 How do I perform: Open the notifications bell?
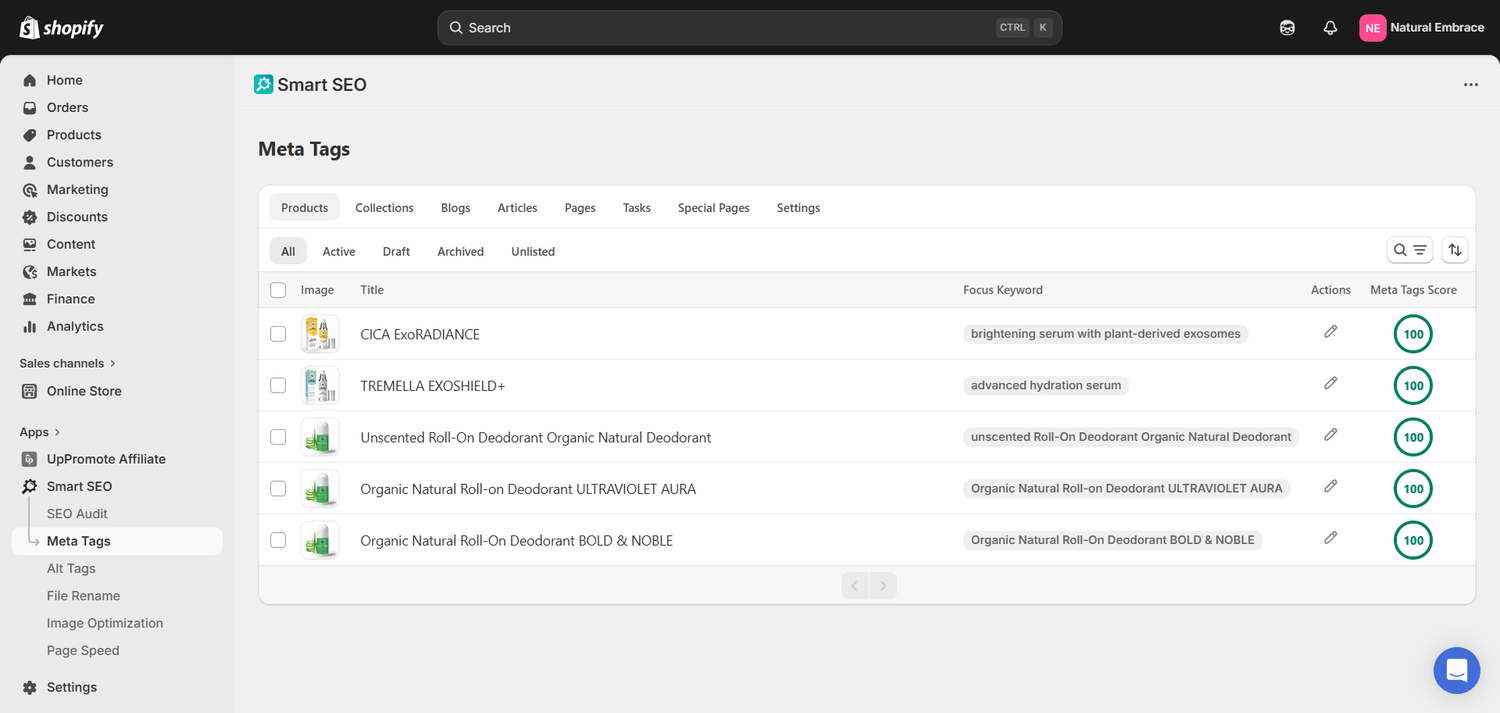pos(1330,28)
